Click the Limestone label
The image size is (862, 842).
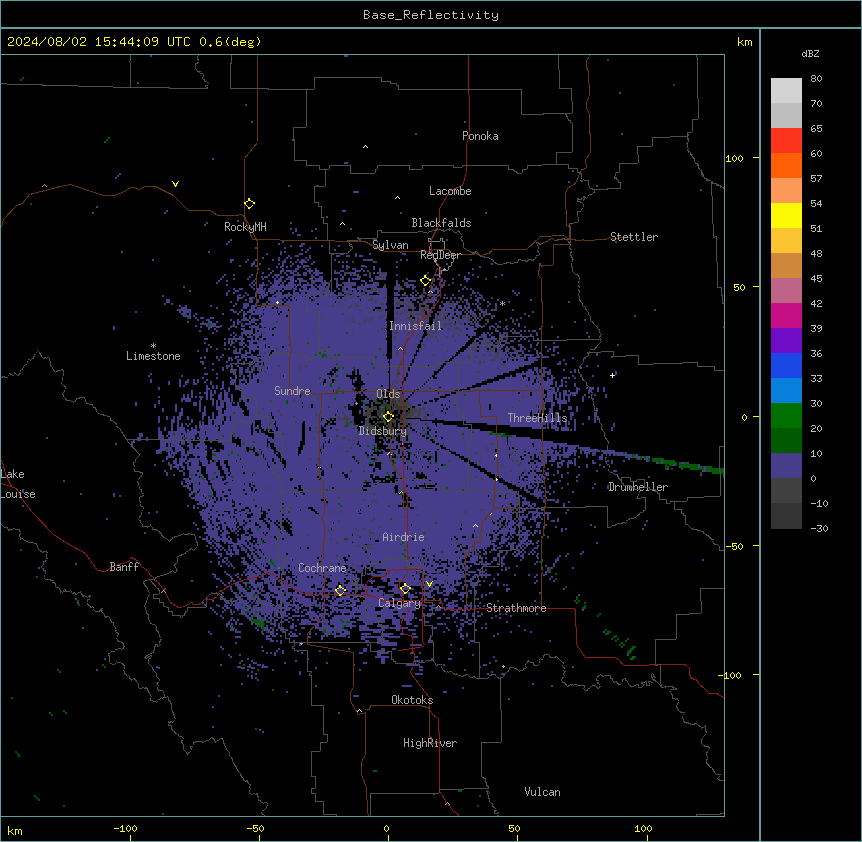point(153,356)
